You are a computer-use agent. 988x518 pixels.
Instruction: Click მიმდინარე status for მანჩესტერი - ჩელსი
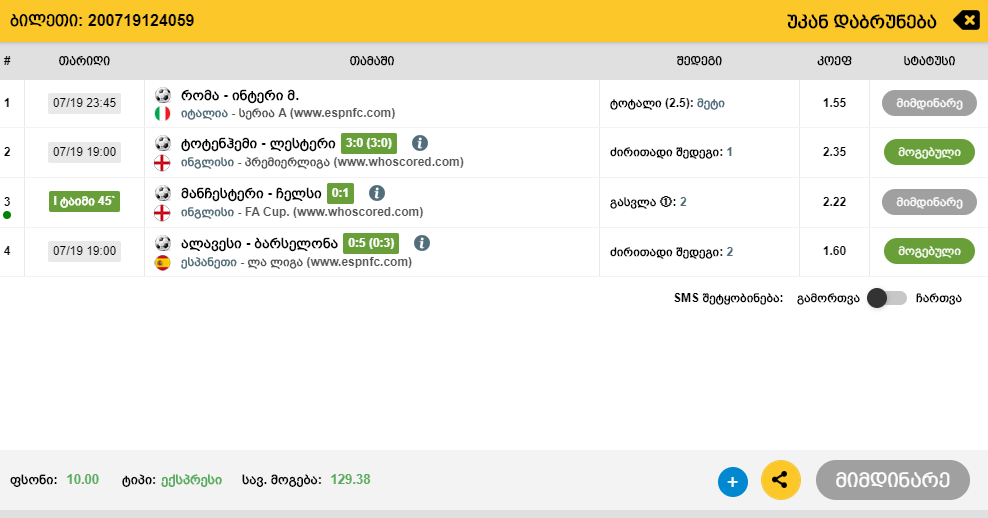929,202
